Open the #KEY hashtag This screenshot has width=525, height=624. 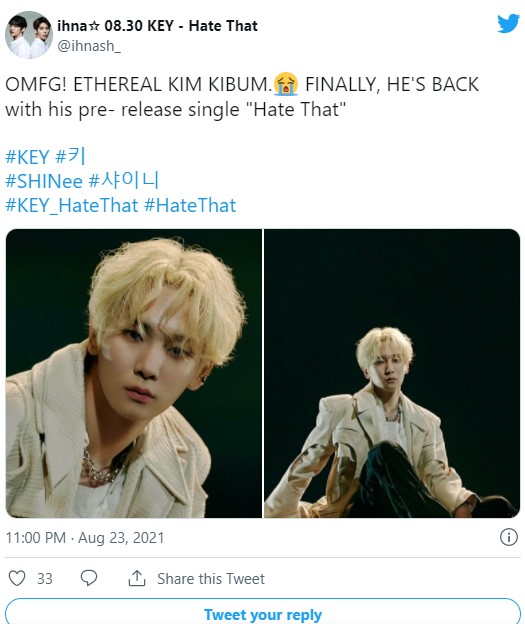click(27, 157)
